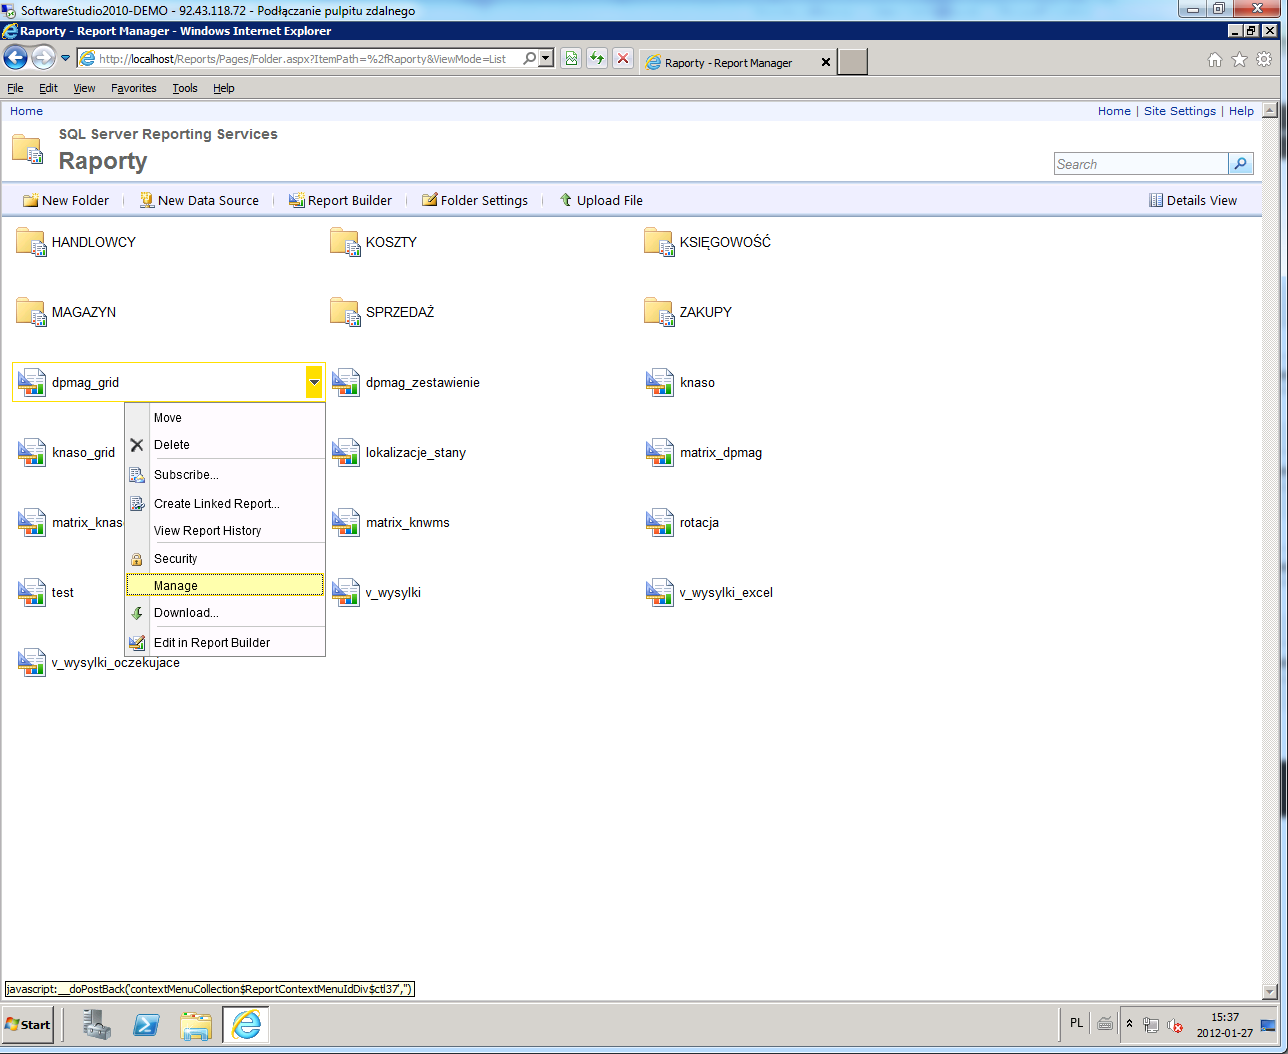
Task: Open the KOSZTY folder icon
Action: pos(345,243)
